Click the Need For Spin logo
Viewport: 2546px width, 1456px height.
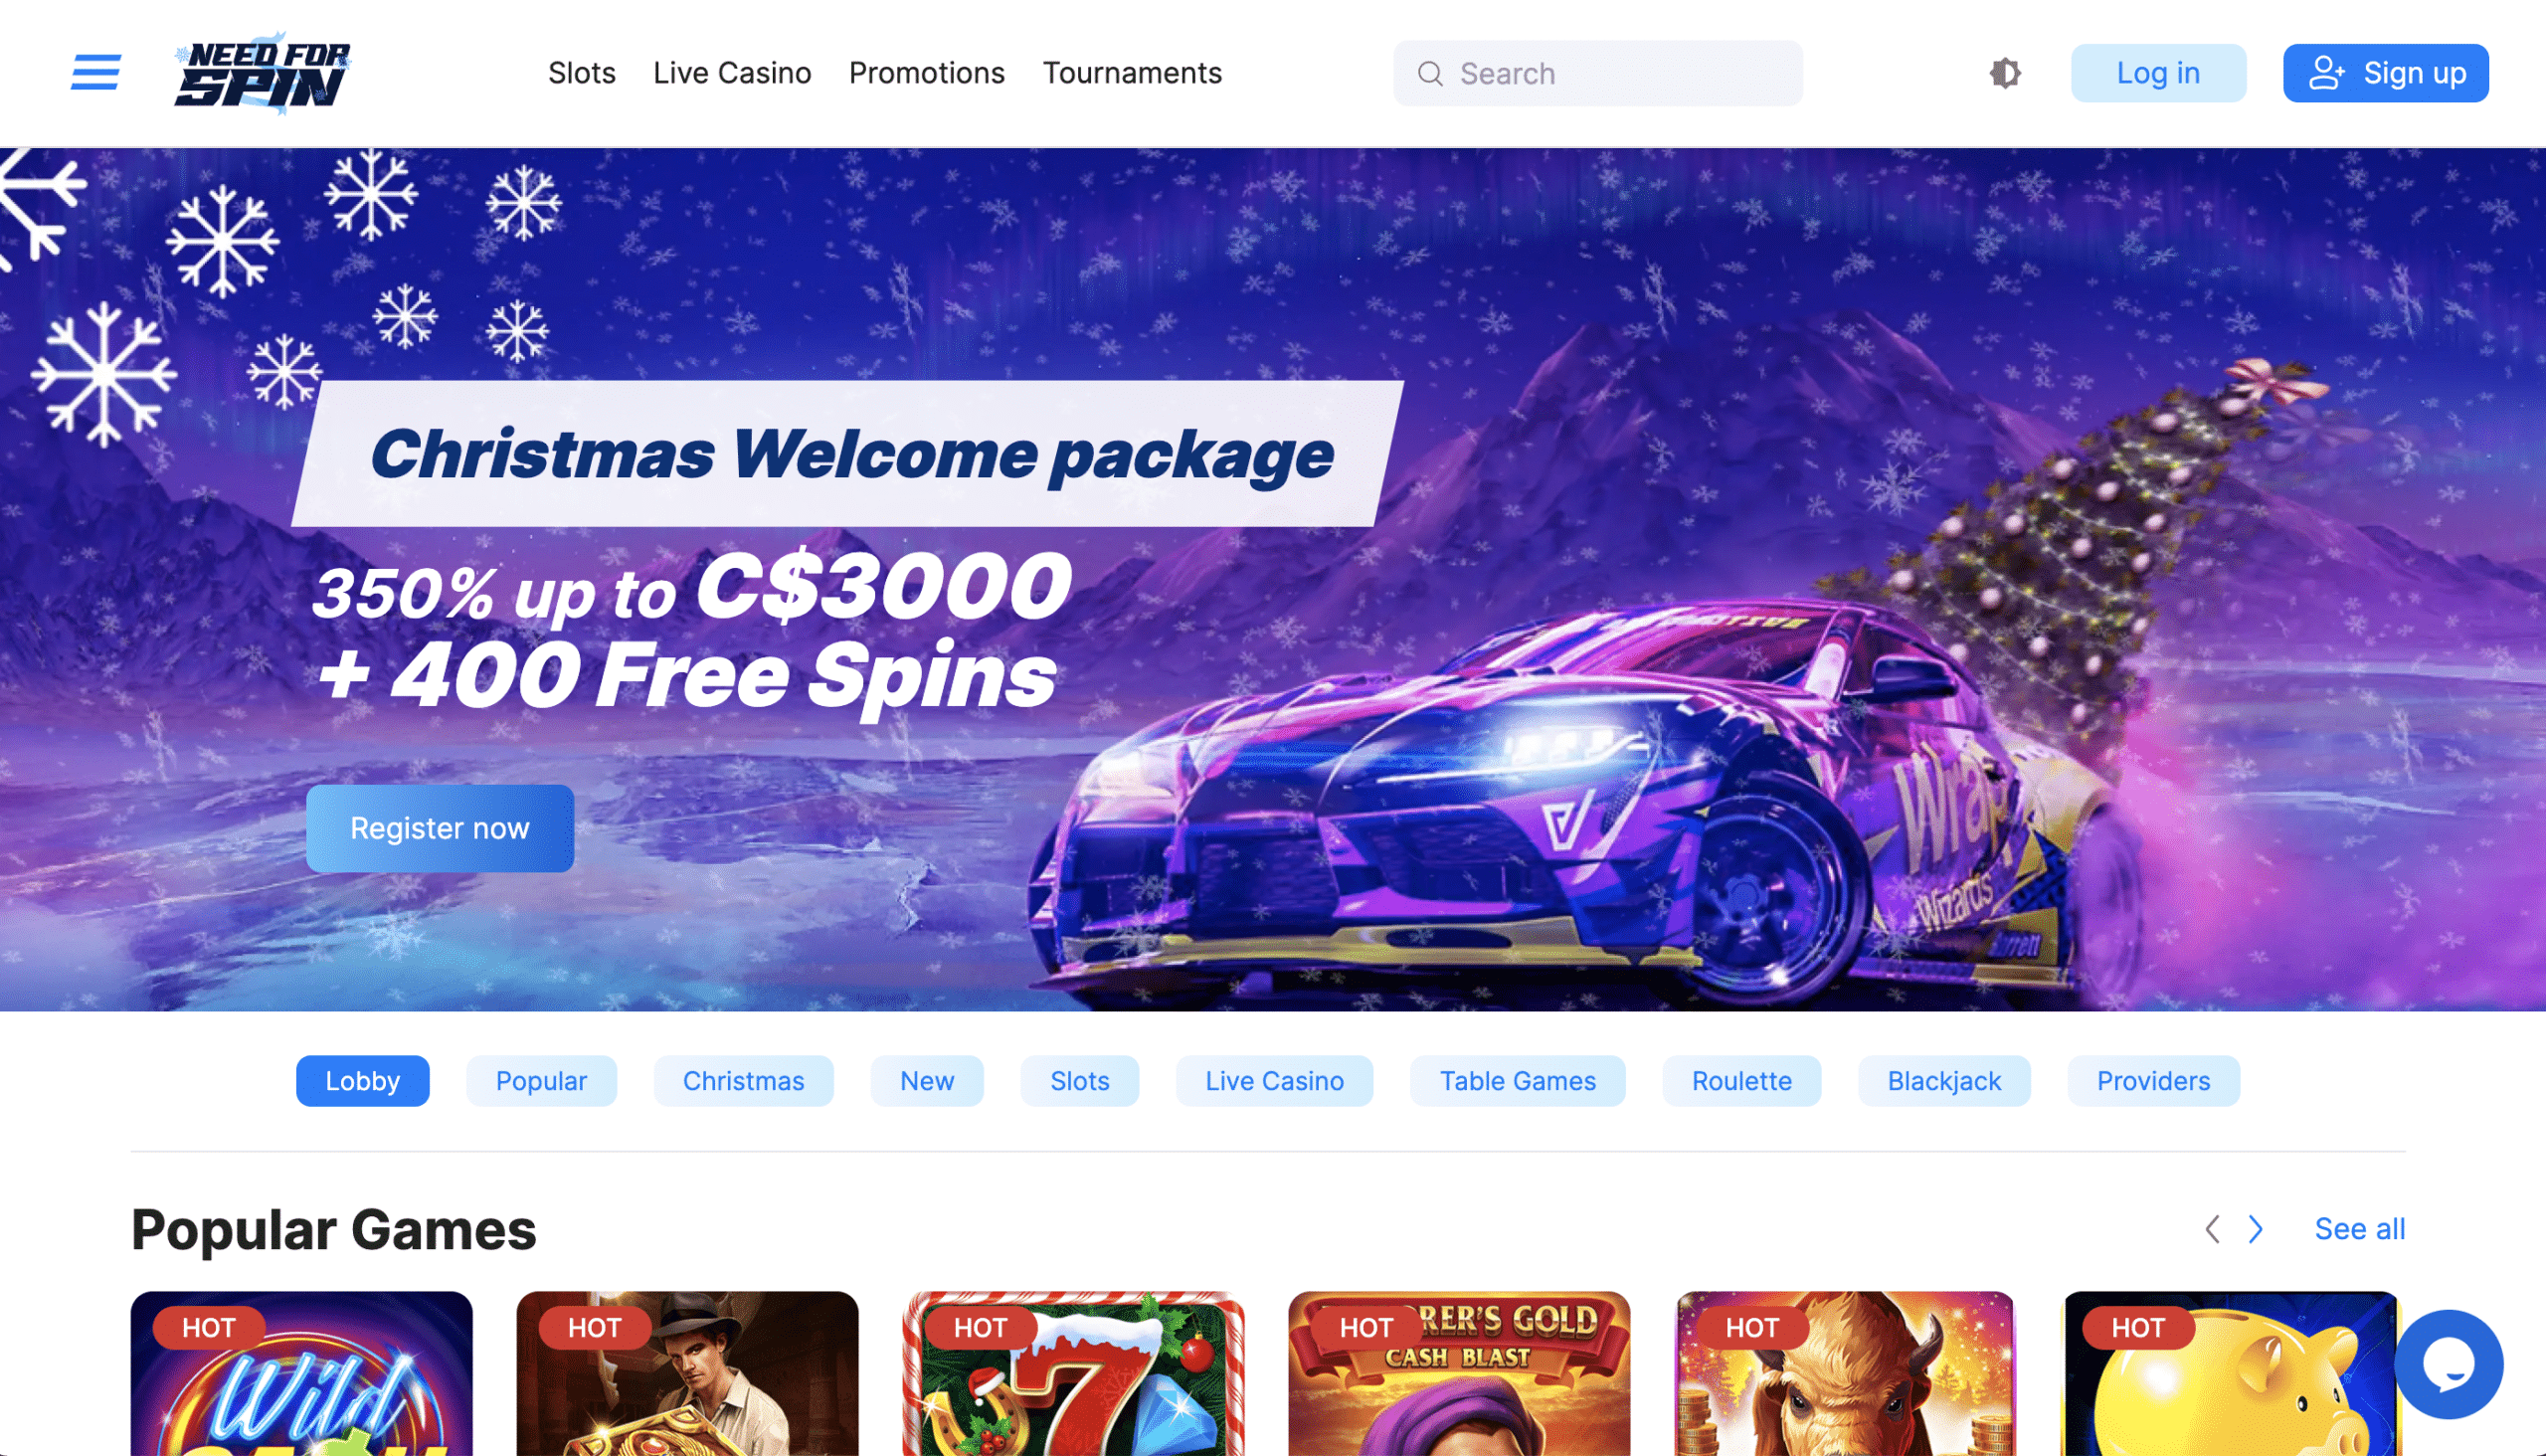pyautogui.click(x=262, y=73)
